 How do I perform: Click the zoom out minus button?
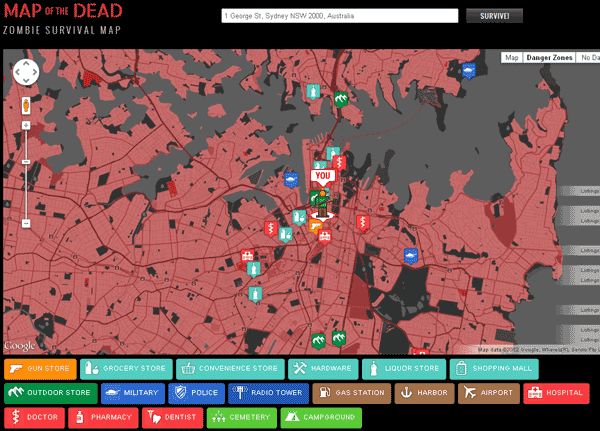tap(26, 223)
